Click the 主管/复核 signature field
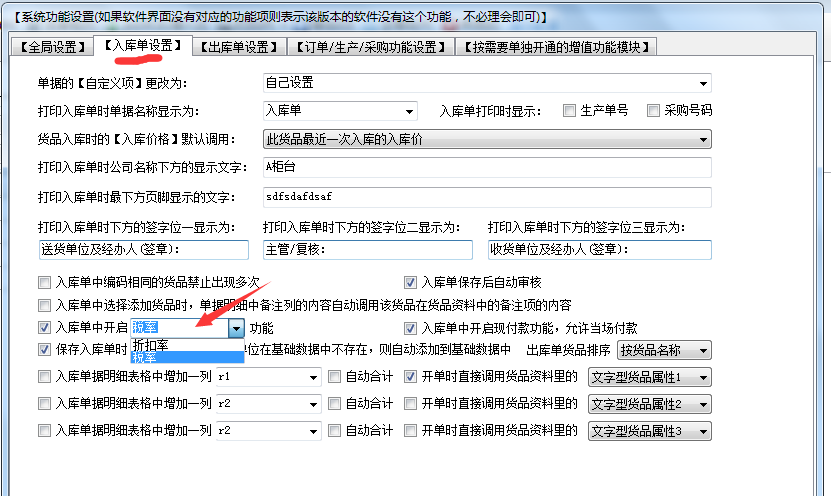 367,249
